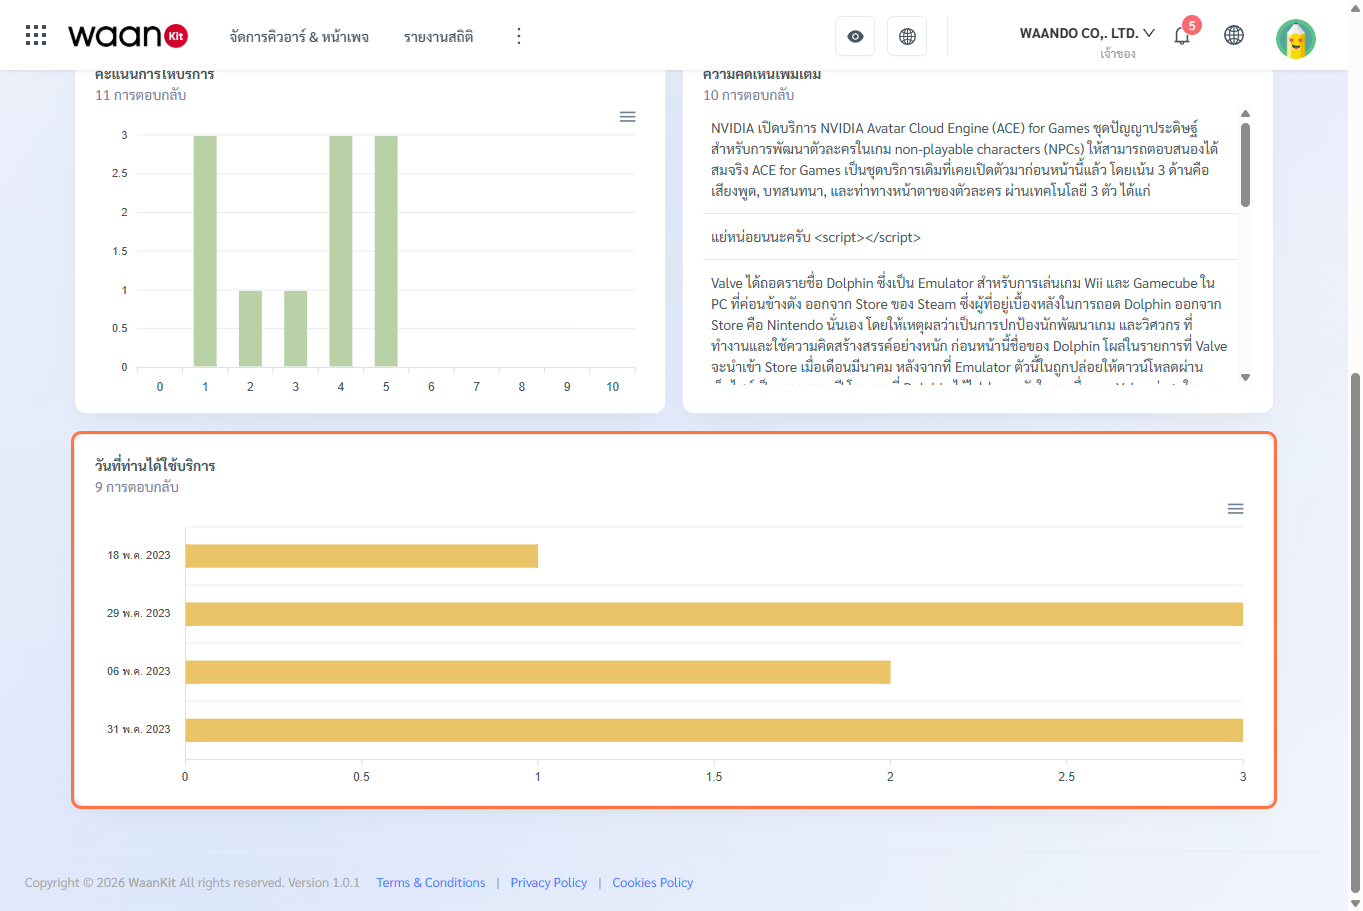Screen dimensions: 1363x911
Task: Click the เจ้าของ role label
Action: coord(1118,54)
